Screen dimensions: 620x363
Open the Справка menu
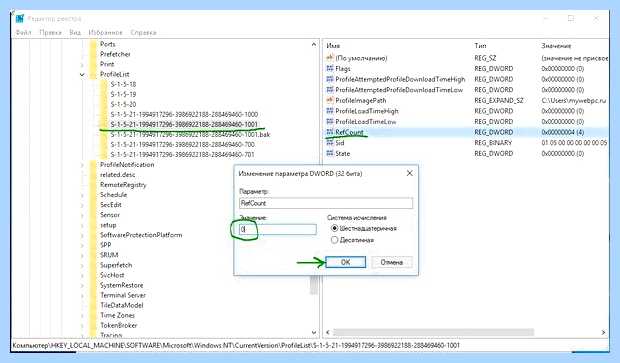click(x=144, y=32)
